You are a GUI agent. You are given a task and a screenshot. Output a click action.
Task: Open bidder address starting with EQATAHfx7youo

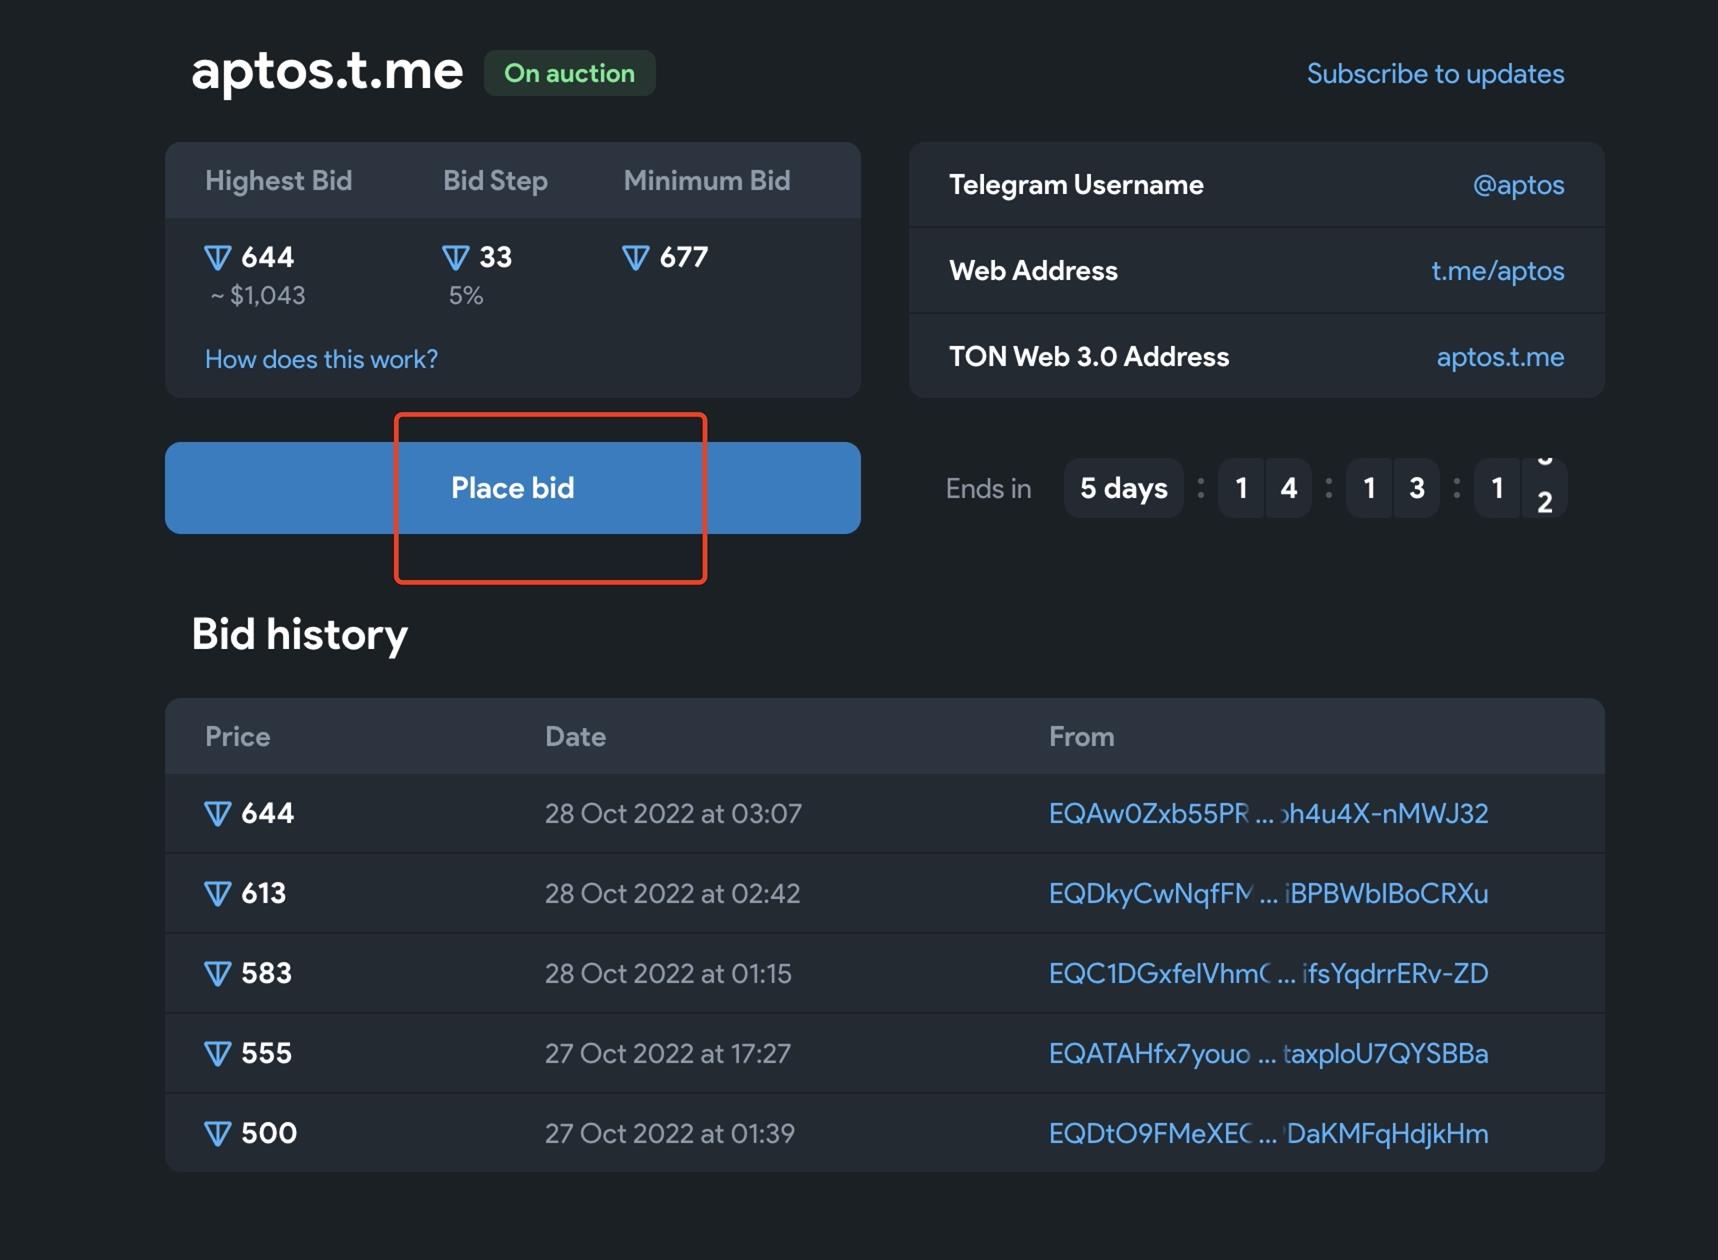[1267, 1054]
